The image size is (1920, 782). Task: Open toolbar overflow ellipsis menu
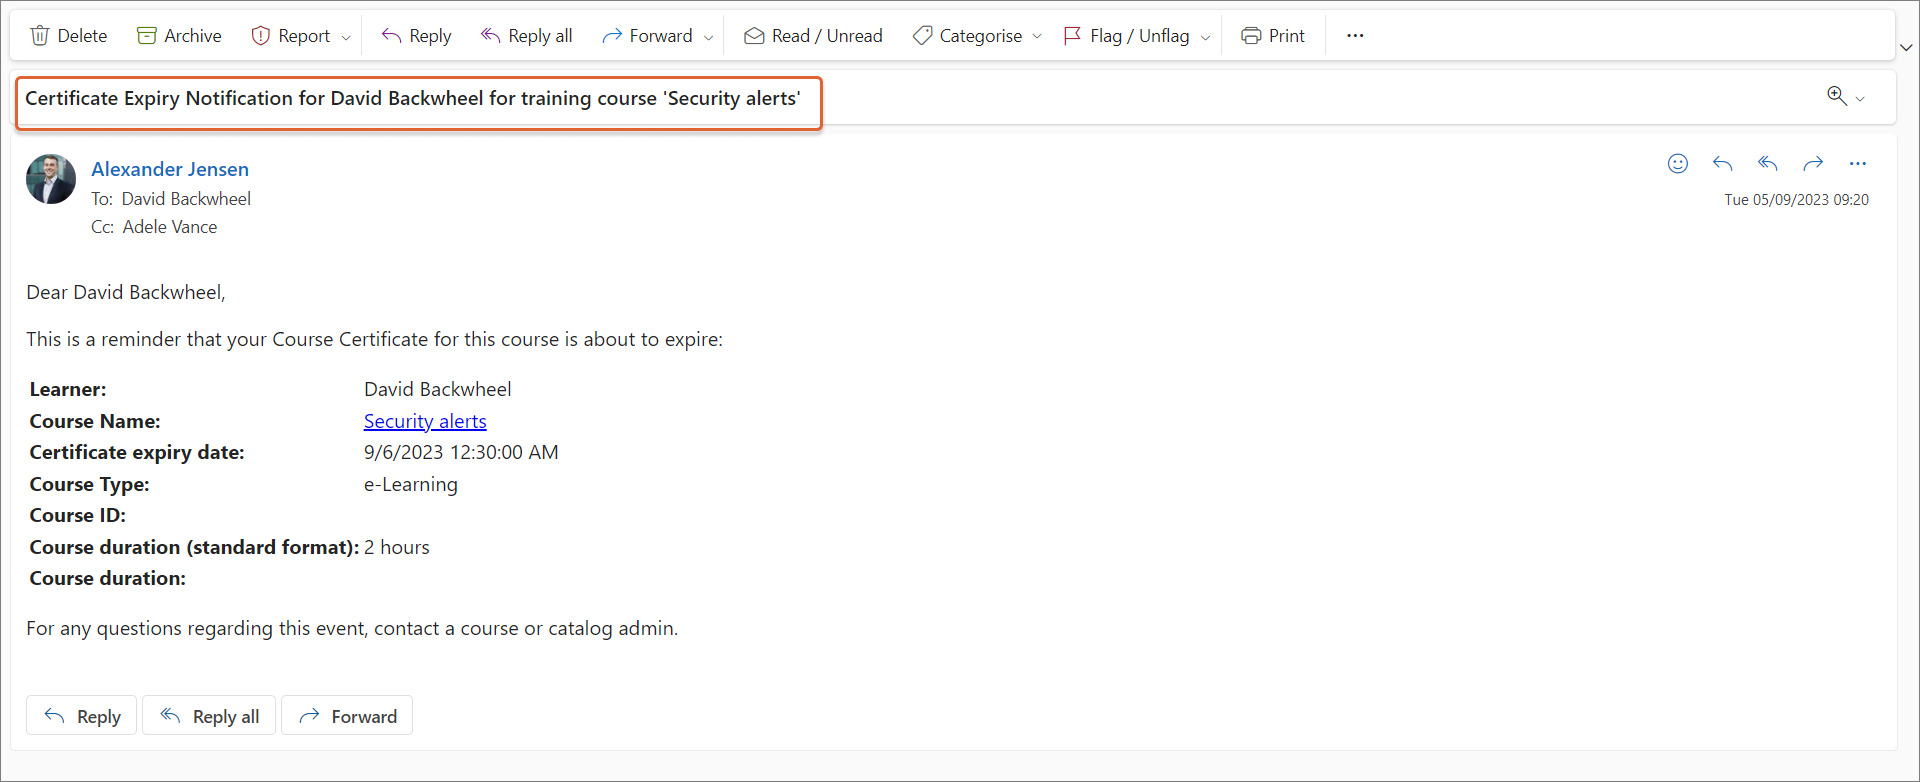point(1355,36)
